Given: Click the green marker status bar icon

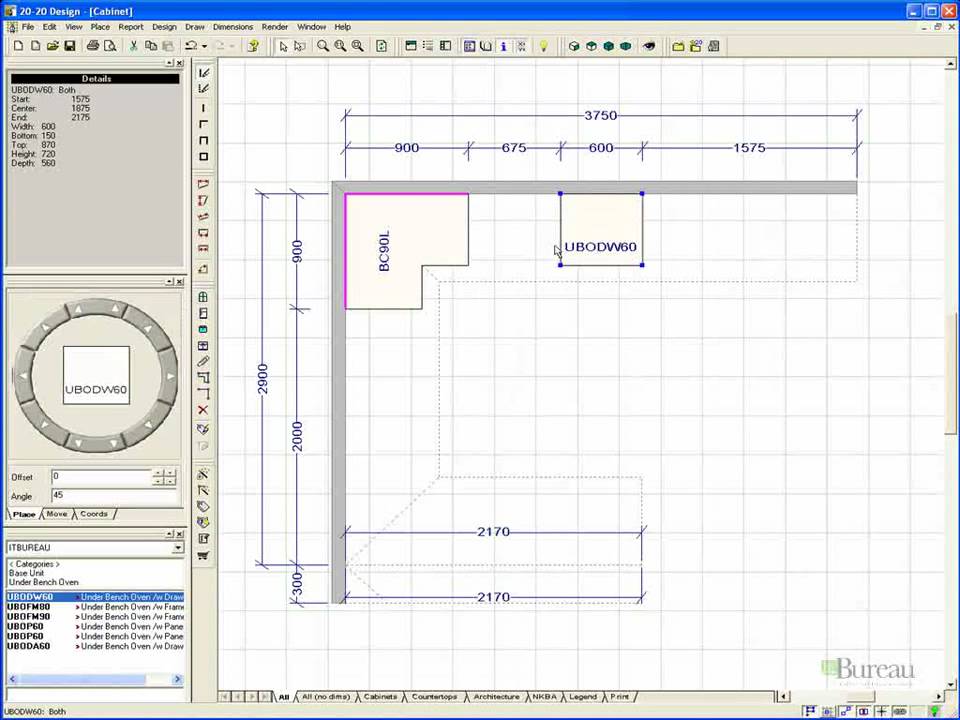Looking at the screenshot, I should (x=935, y=711).
